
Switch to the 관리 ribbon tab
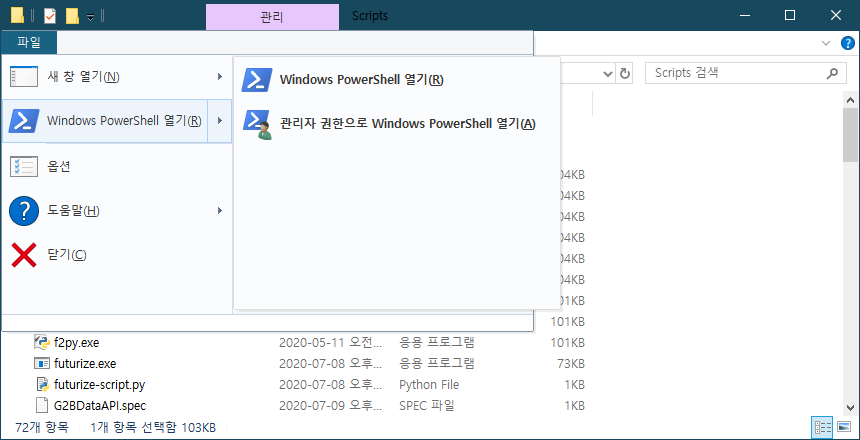tap(272, 17)
